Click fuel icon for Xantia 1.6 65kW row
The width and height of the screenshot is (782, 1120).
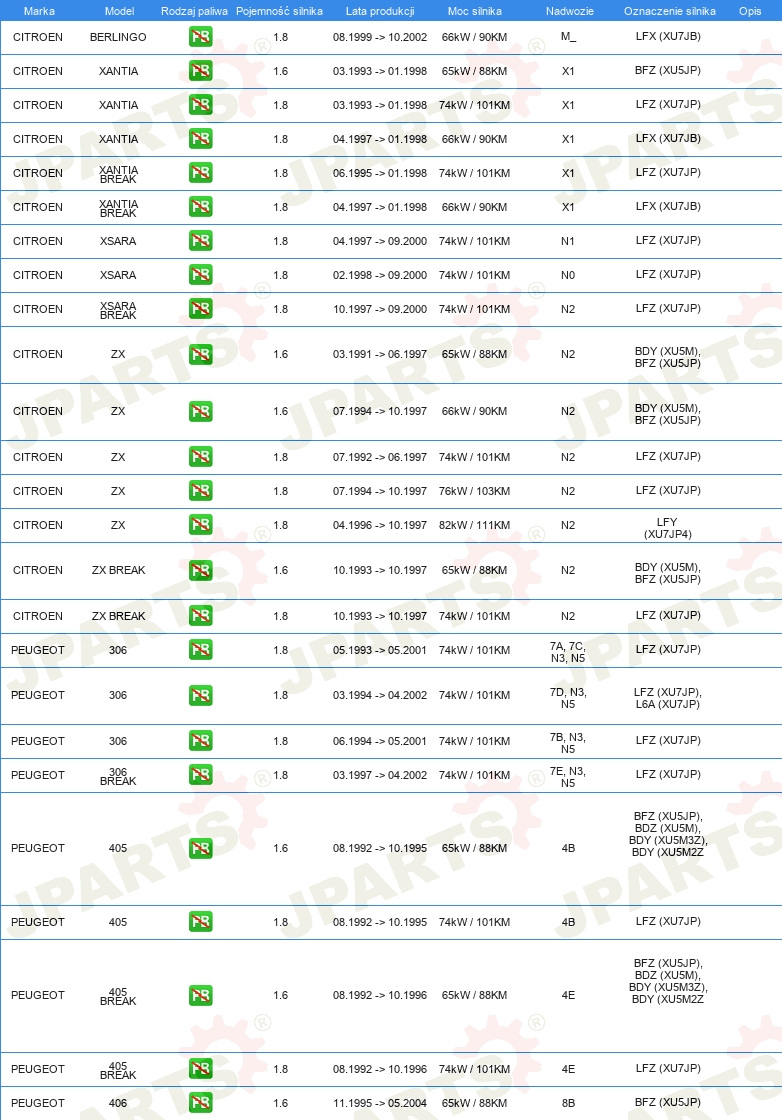[201, 71]
